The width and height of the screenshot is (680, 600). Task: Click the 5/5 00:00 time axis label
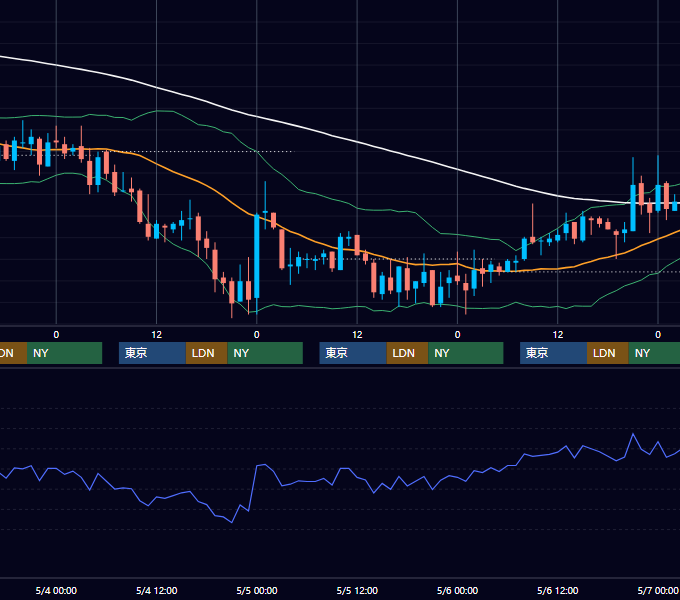click(257, 590)
